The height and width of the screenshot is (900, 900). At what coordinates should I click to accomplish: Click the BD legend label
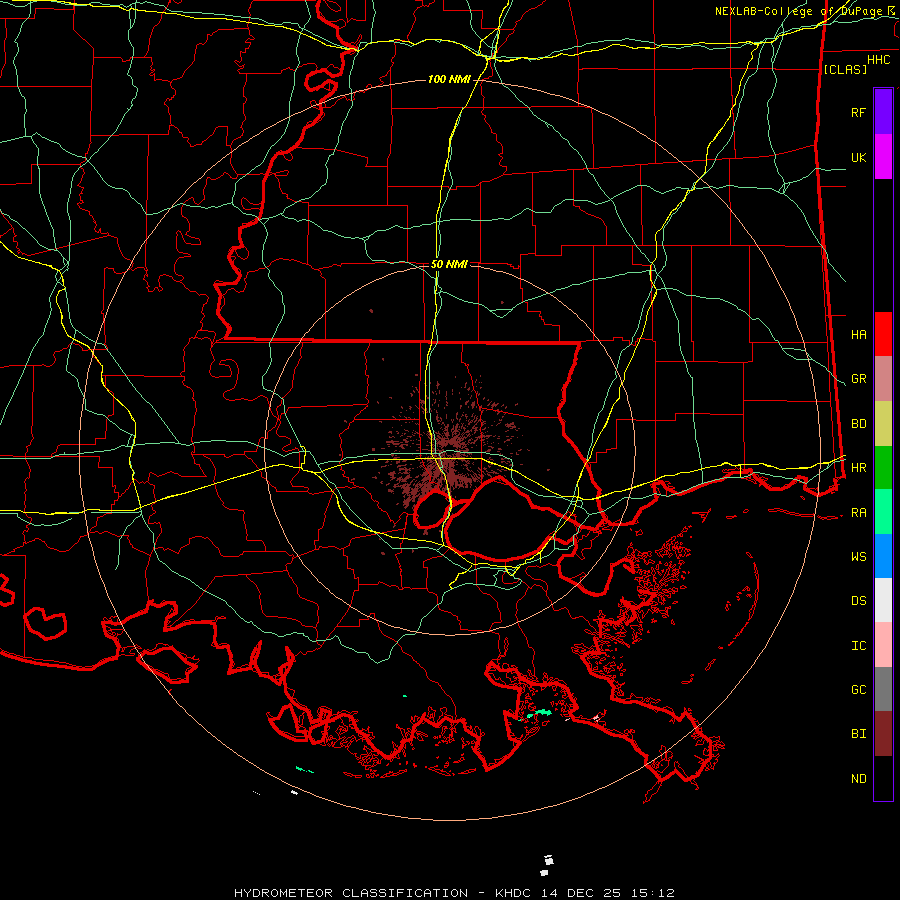pyautogui.click(x=858, y=424)
